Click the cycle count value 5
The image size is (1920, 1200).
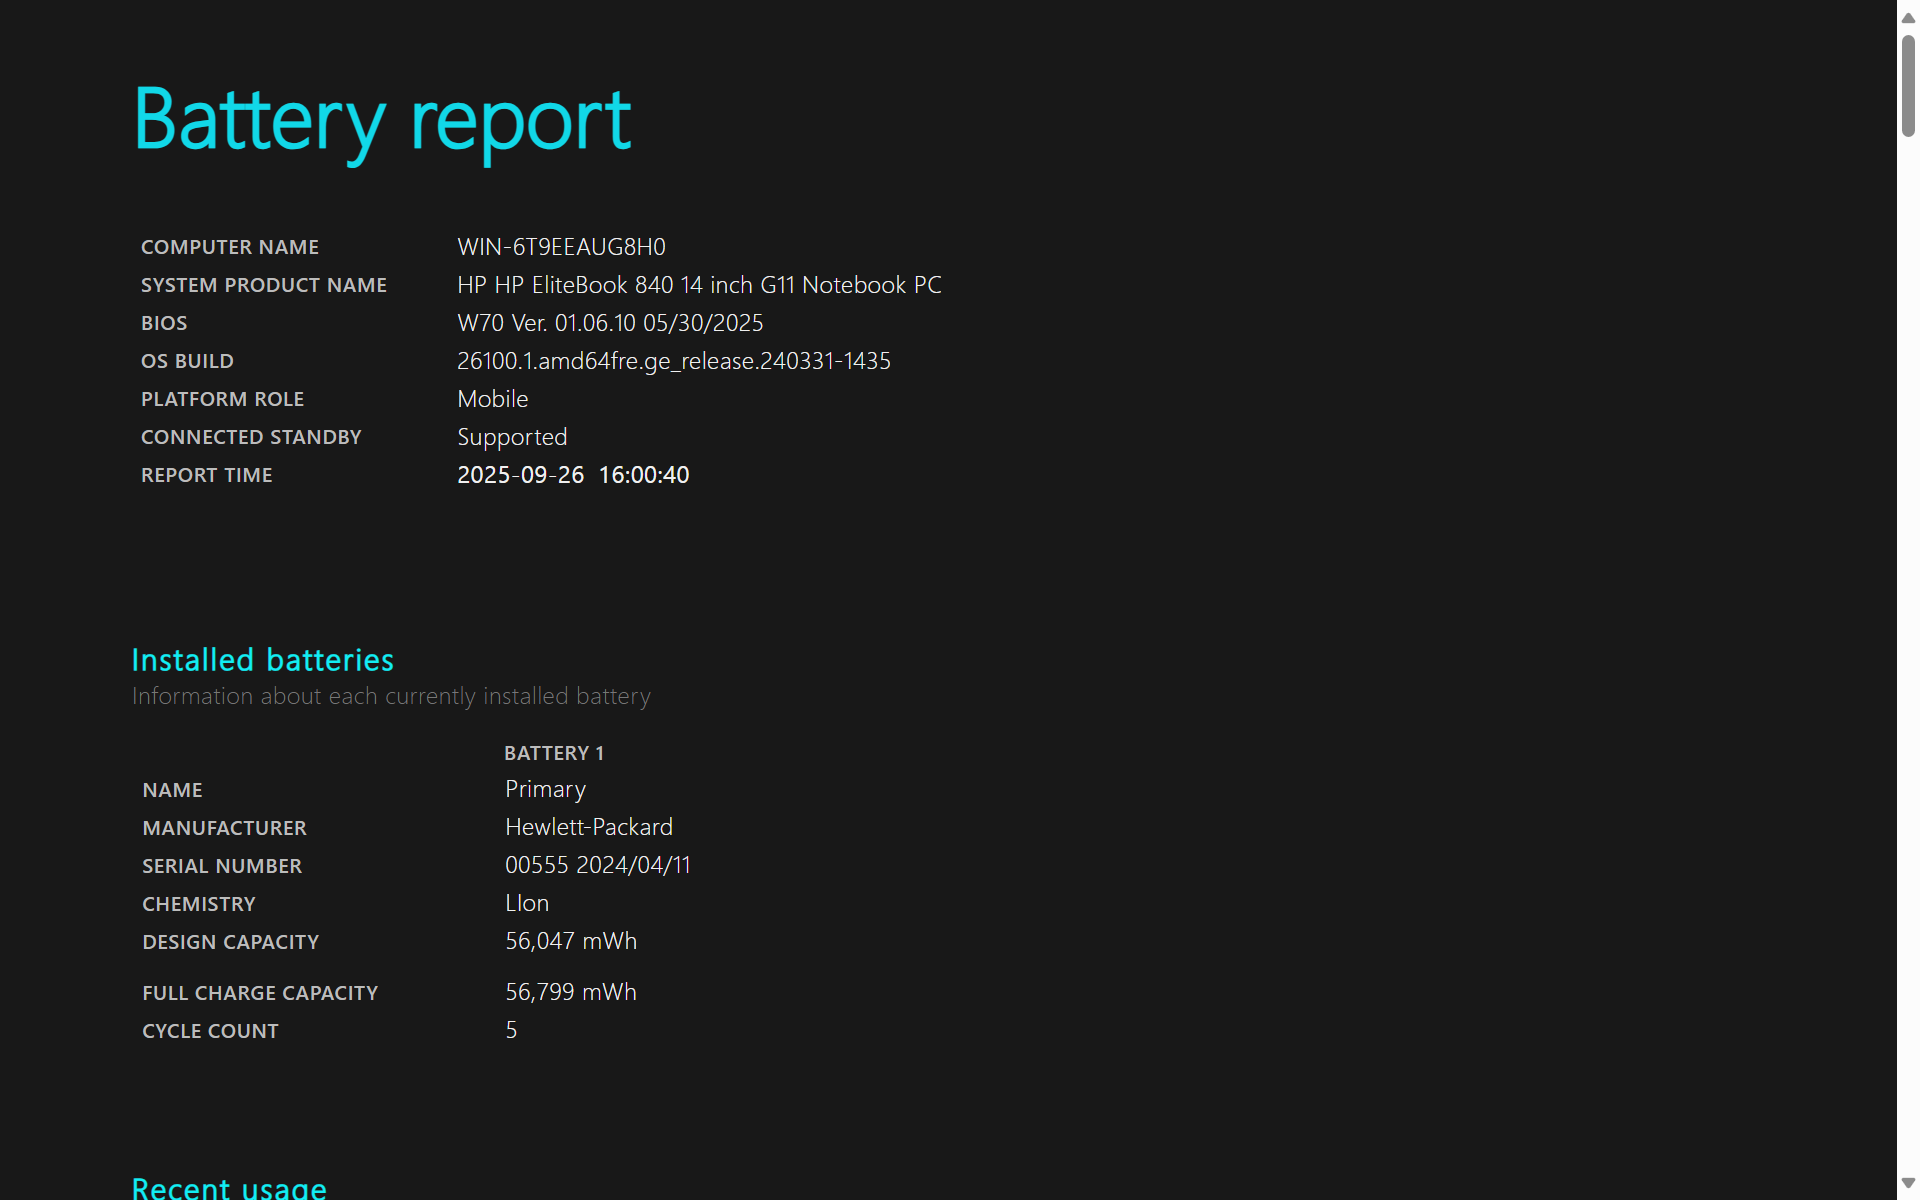coord(511,1030)
